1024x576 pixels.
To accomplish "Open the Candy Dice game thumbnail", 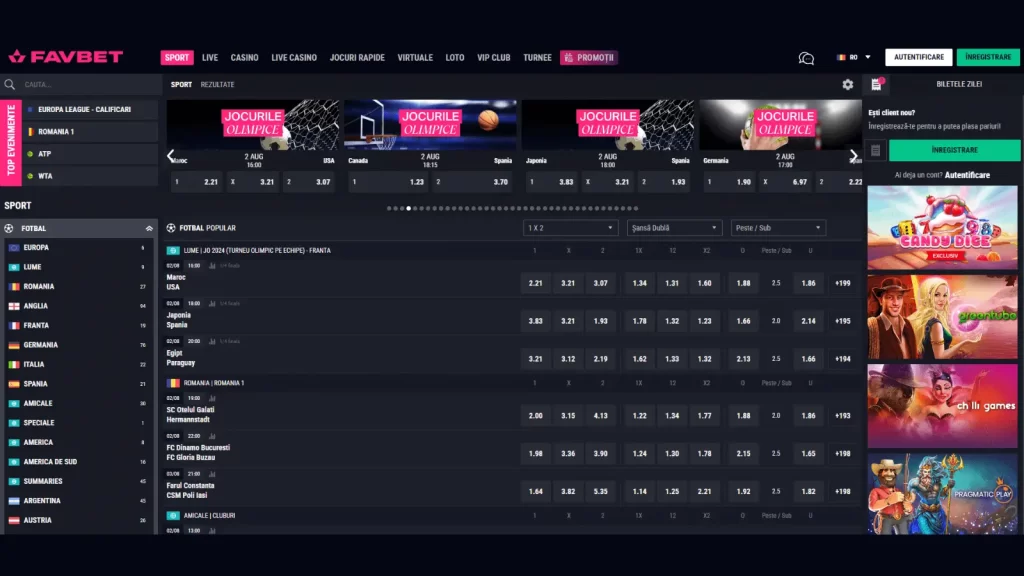I will [x=942, y=228].
